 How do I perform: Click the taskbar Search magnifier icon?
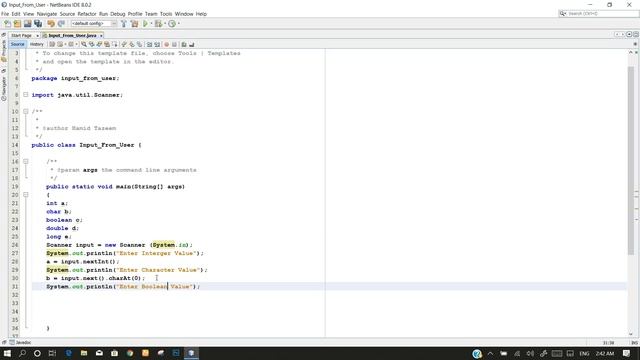click(22, 353)
